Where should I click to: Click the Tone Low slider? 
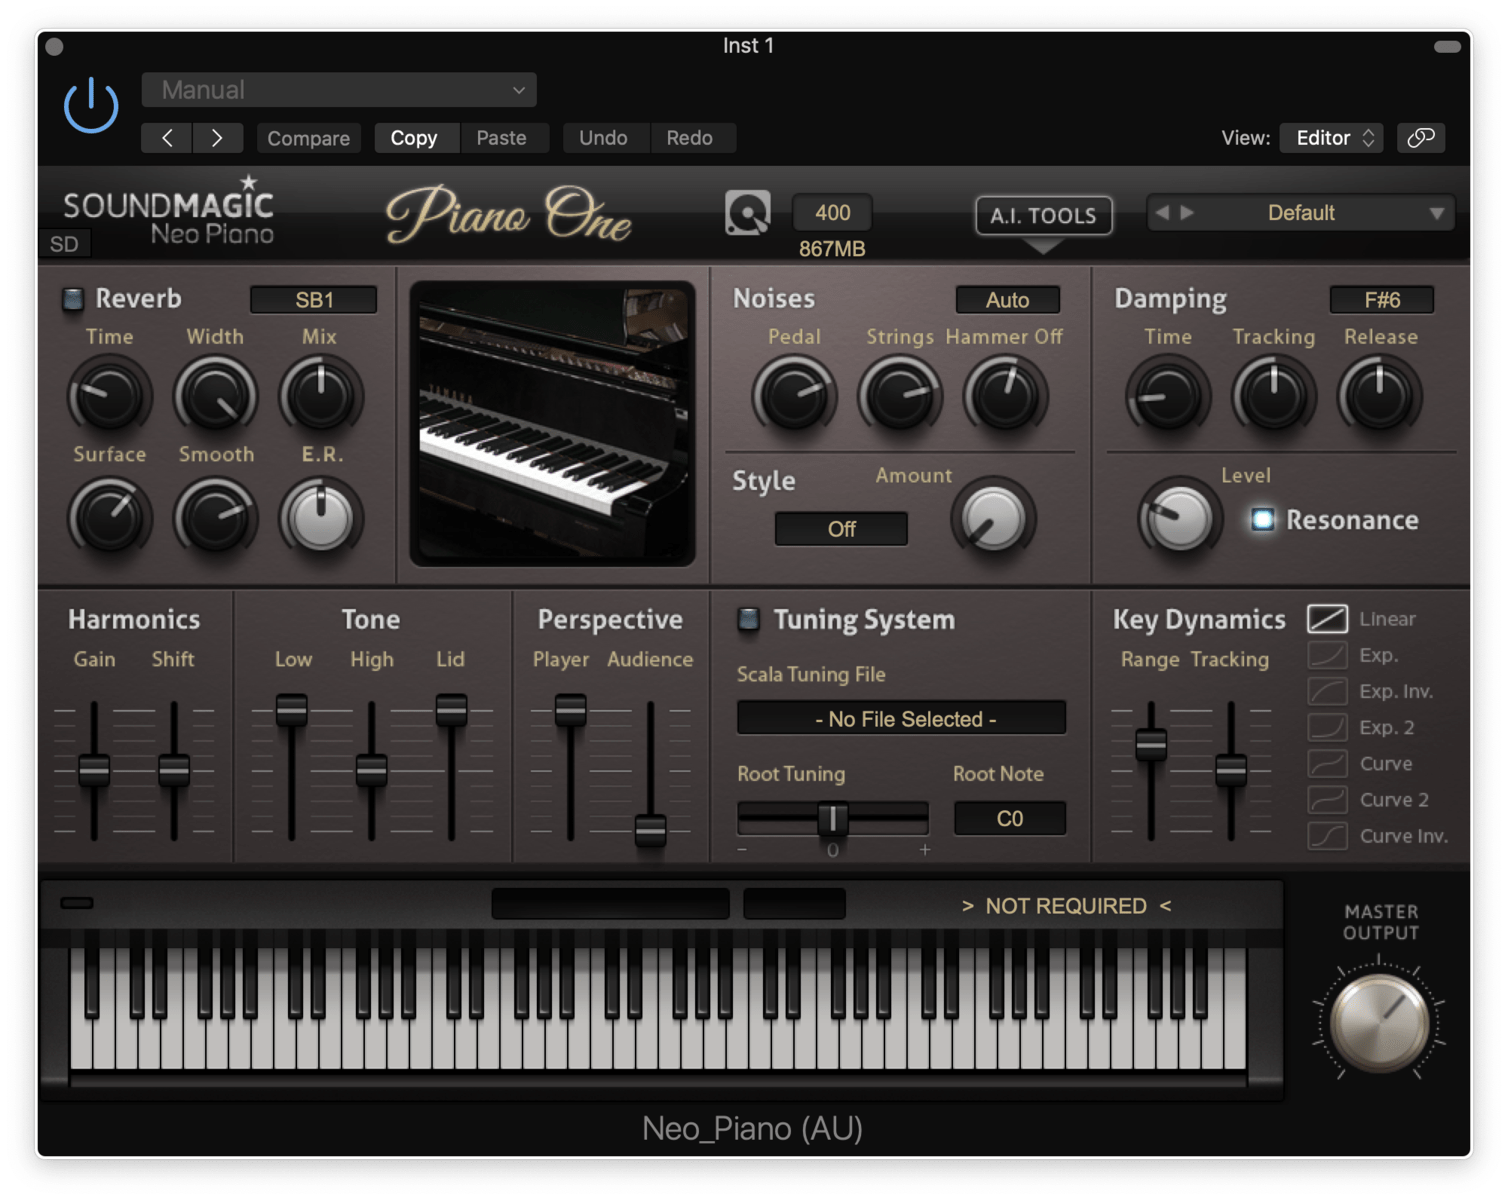[x=291, y=709]
